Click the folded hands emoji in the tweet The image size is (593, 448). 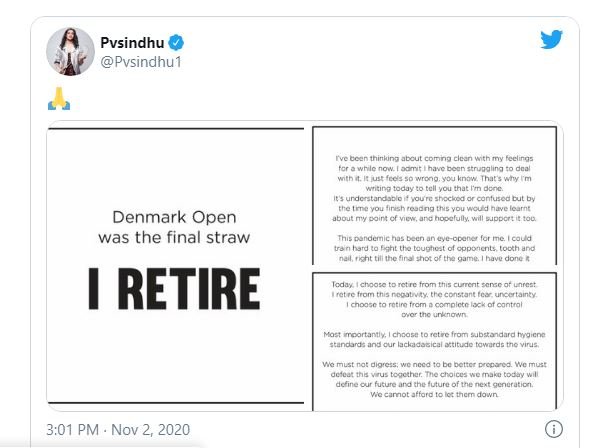coord(59,98)
